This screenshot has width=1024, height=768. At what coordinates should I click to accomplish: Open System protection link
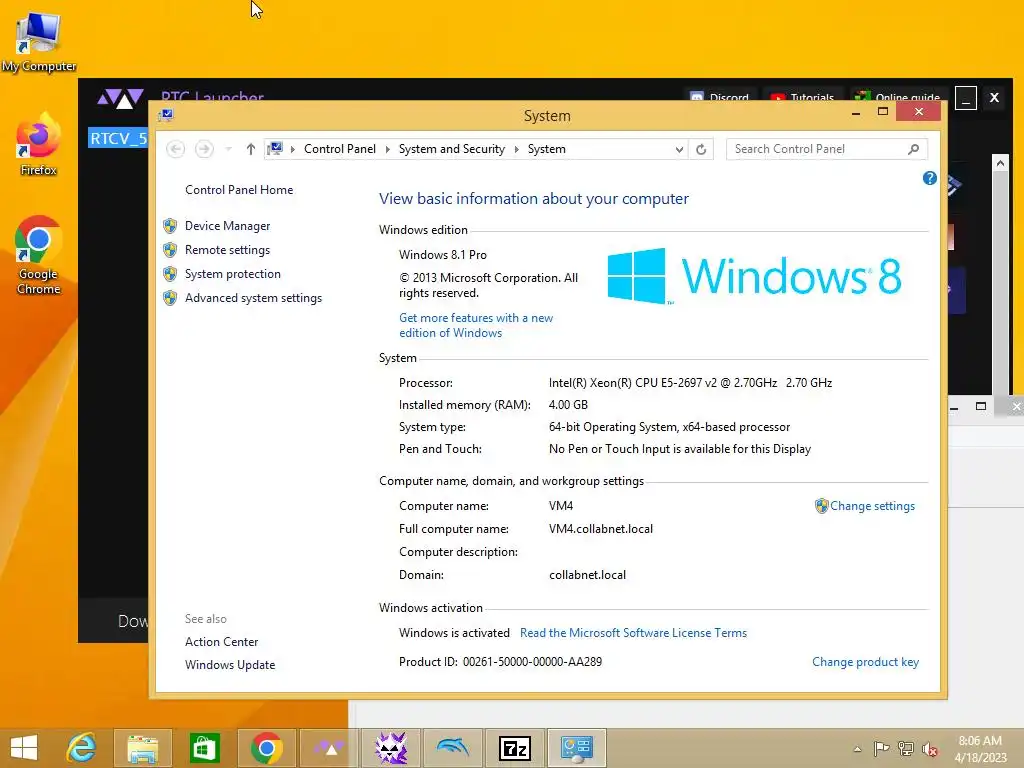tap(232, 274)
